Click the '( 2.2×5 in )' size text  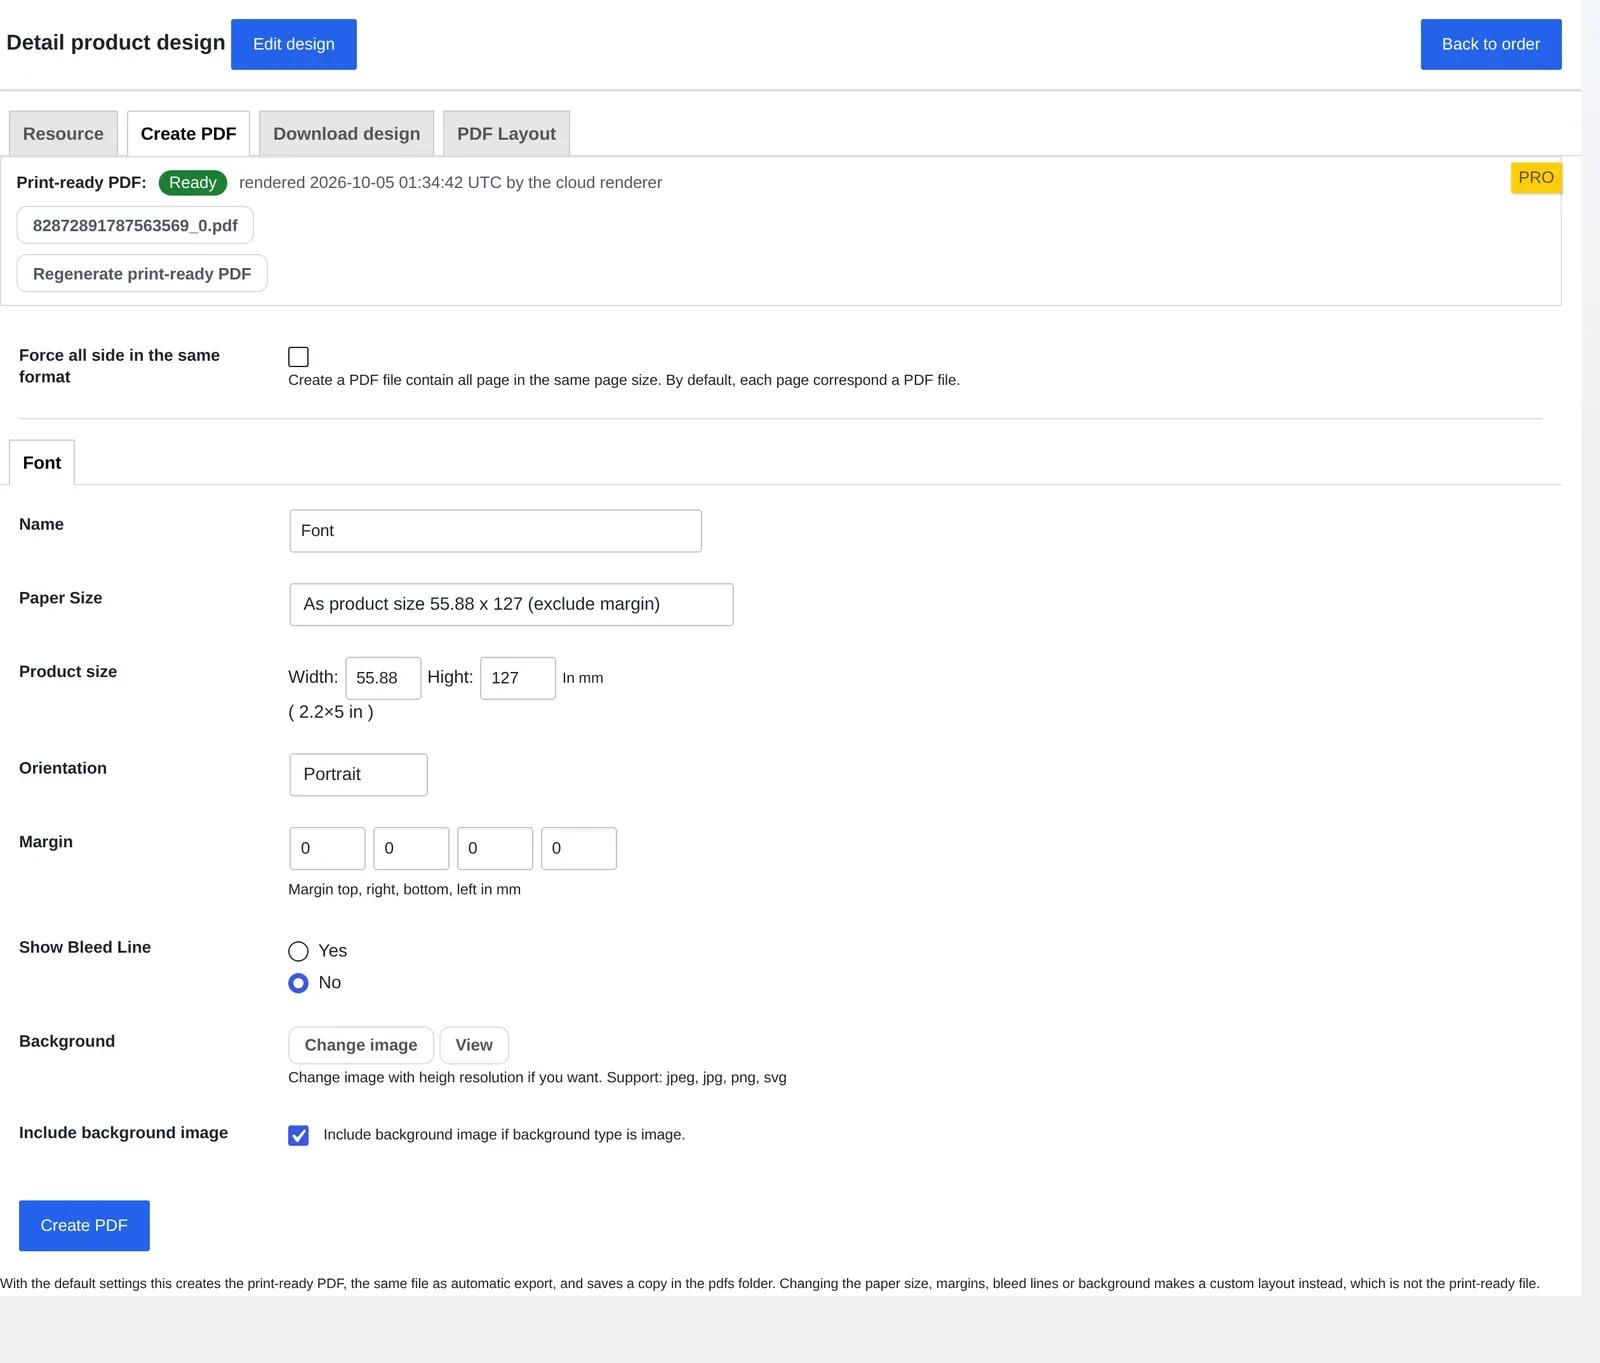pos(331,712)
